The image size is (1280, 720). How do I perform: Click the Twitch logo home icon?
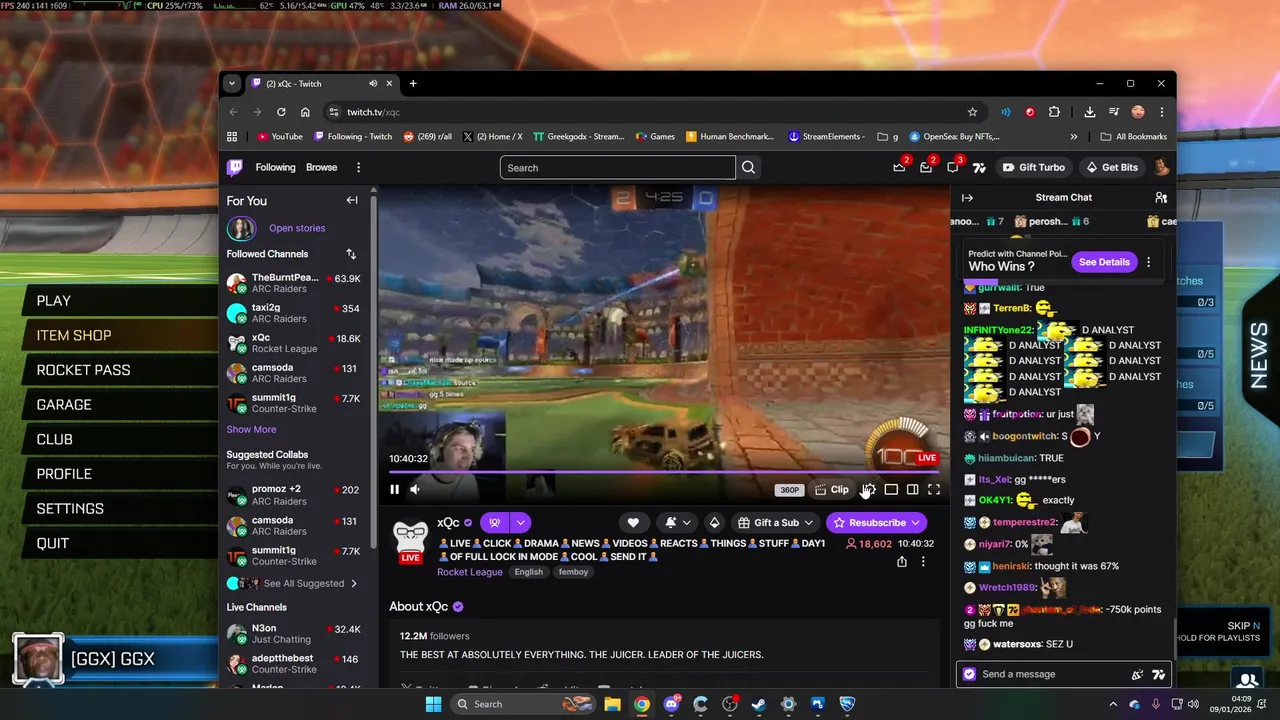click(234, 167)
